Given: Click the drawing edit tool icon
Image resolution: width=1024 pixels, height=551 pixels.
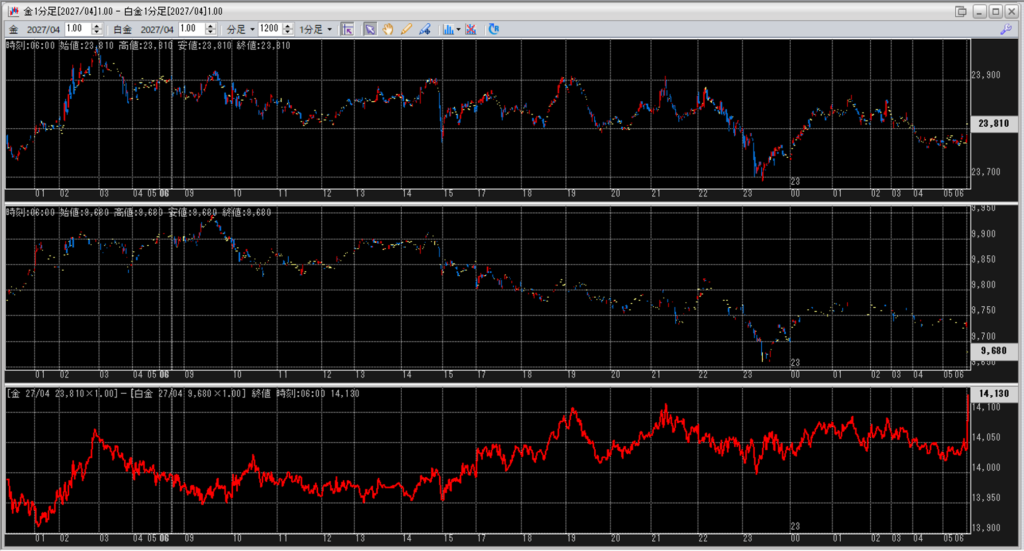Looking at the screenshot, I should pyautogui.click(x=424, y=29).
